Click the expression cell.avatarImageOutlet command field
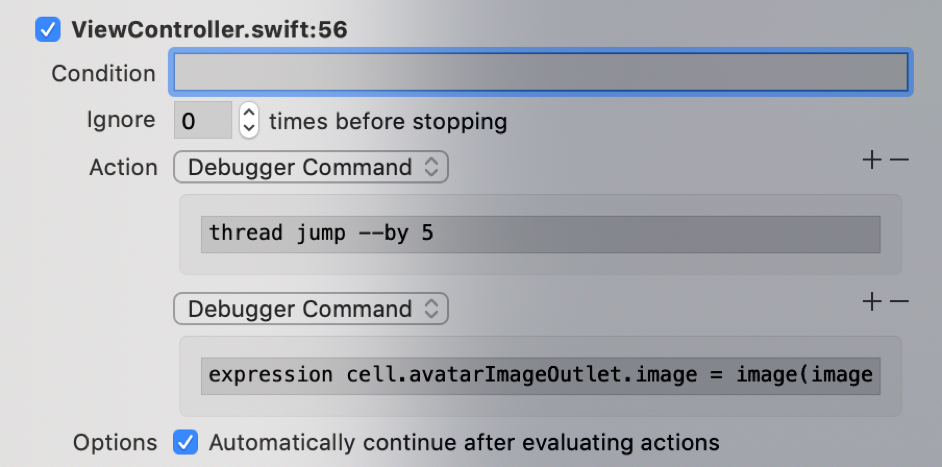Screen dimensions: 942x467 (540, 375)
